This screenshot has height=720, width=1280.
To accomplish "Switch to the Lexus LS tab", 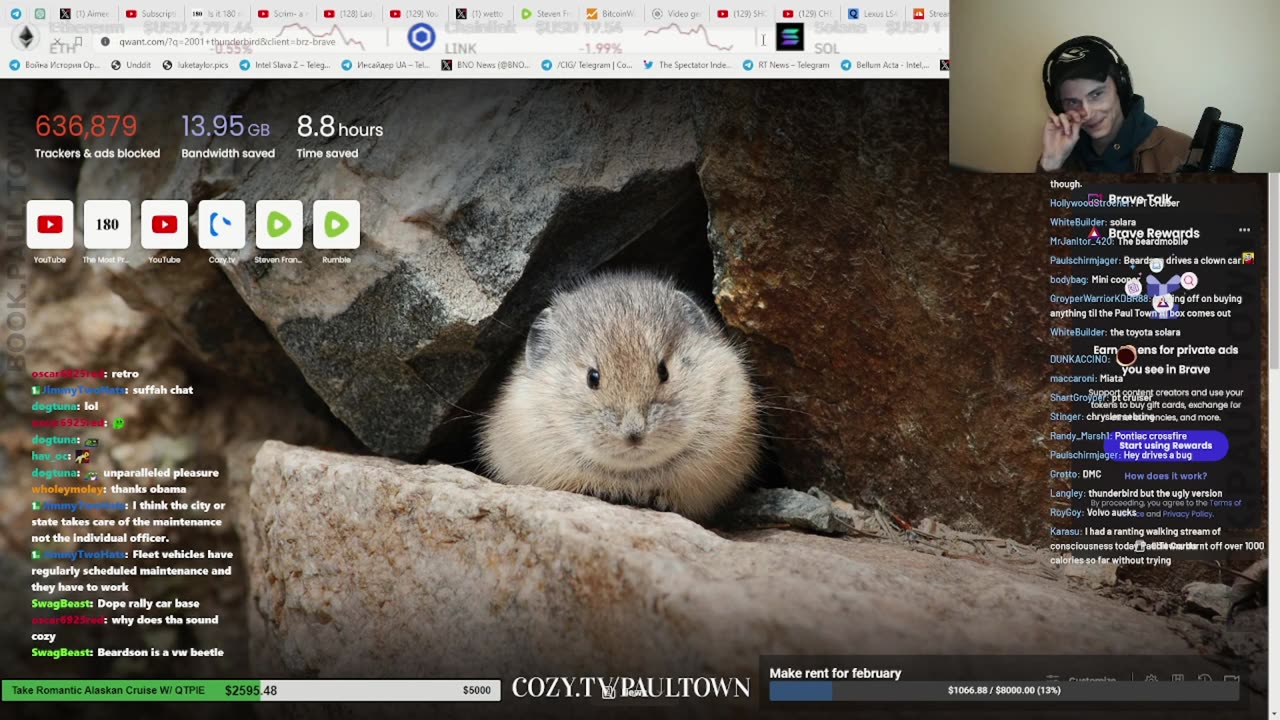I will point(872,14).
